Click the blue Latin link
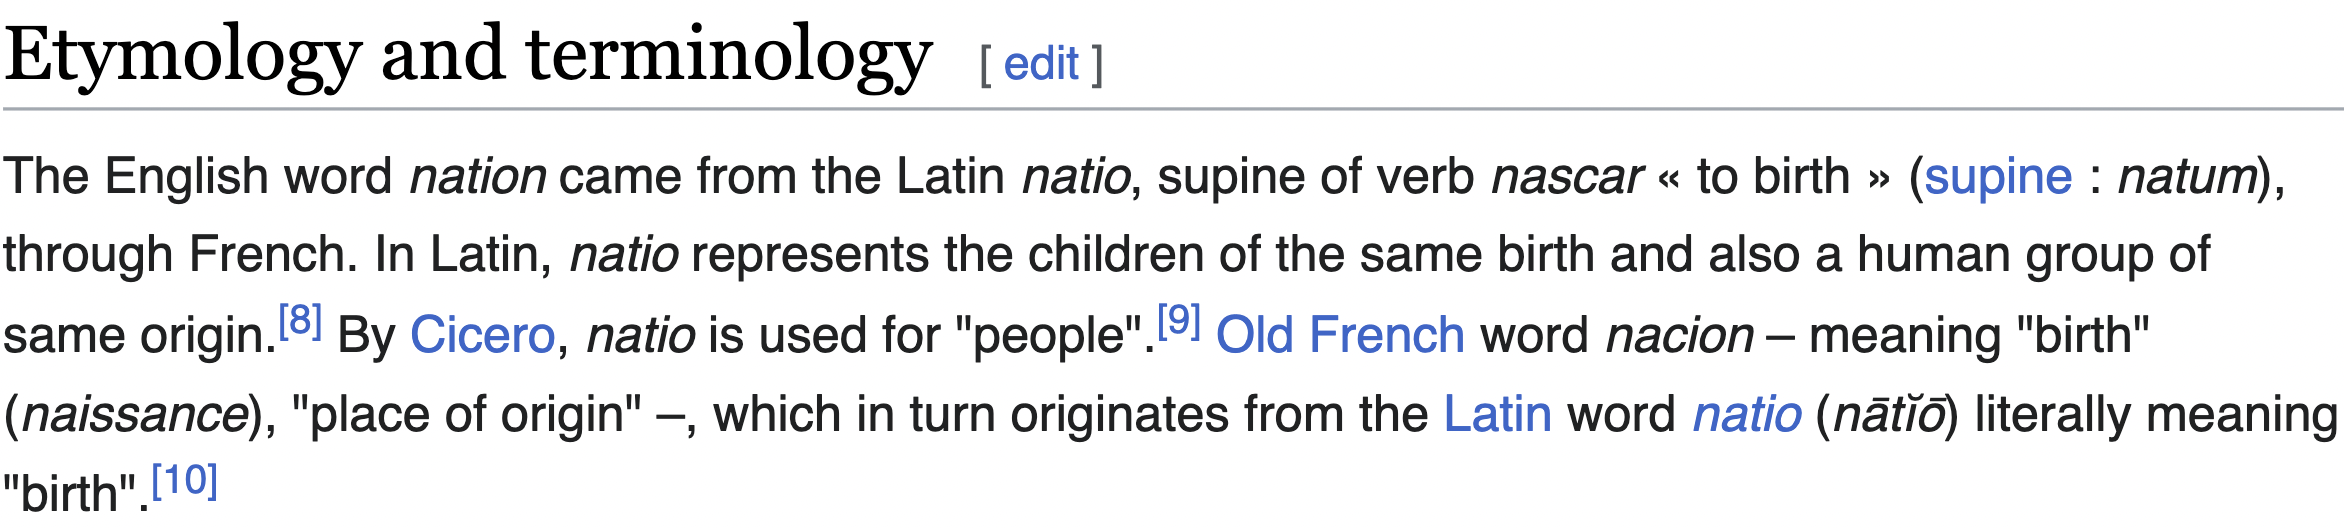Viewport: 2344px width, 528px height. point(1497,414)
